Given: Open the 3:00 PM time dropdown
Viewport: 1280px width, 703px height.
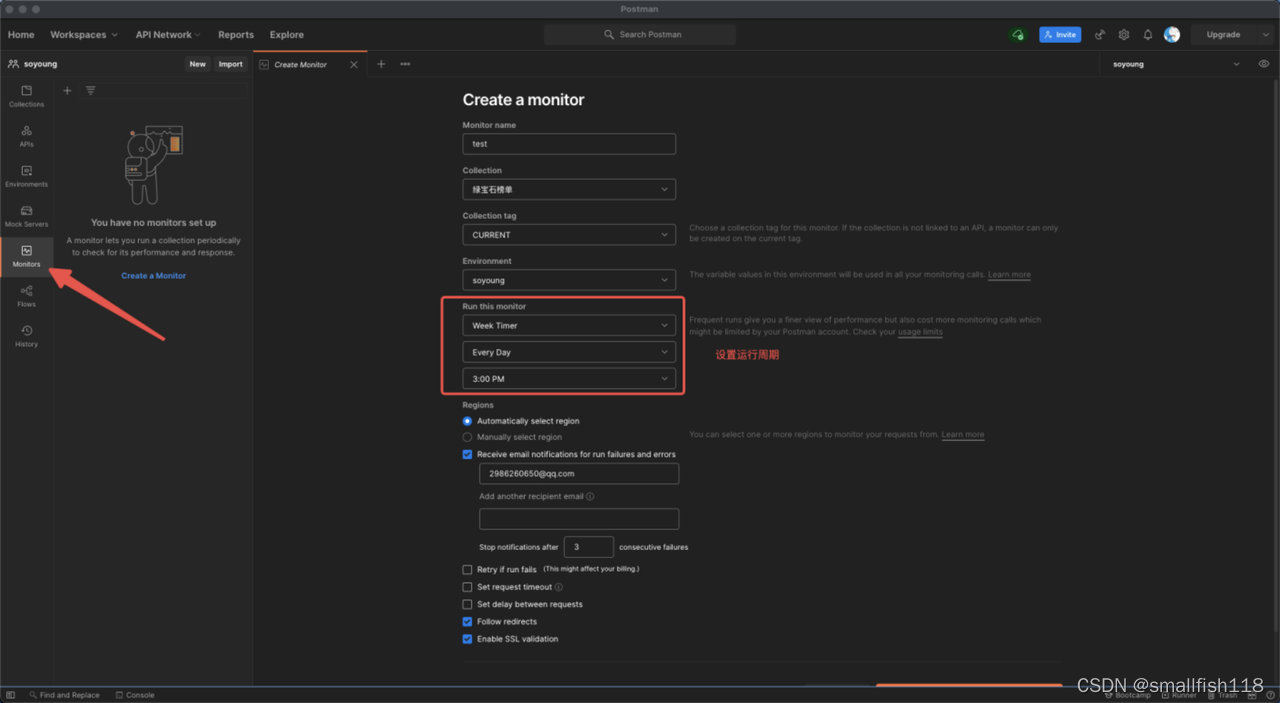Looking at the screenshot, I should click(569, 379).
